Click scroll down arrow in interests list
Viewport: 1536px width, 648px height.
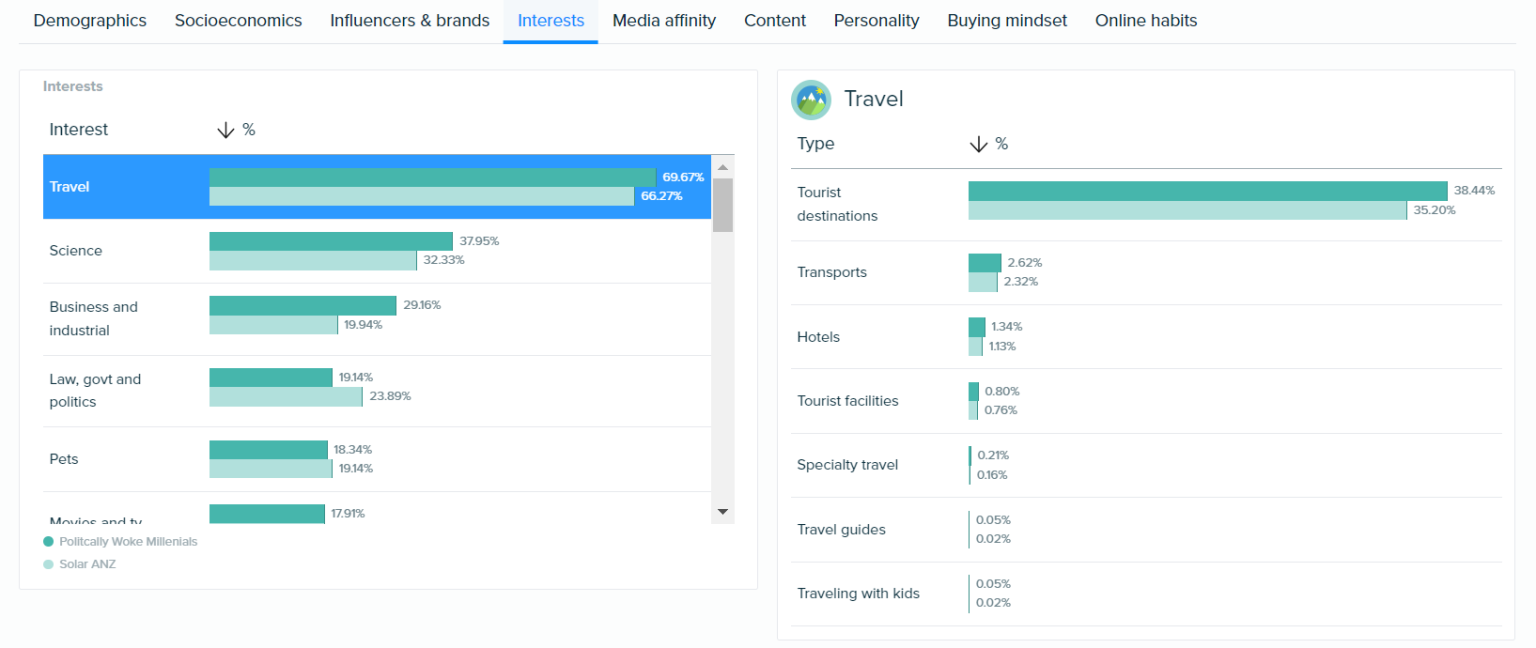point(723,511)
